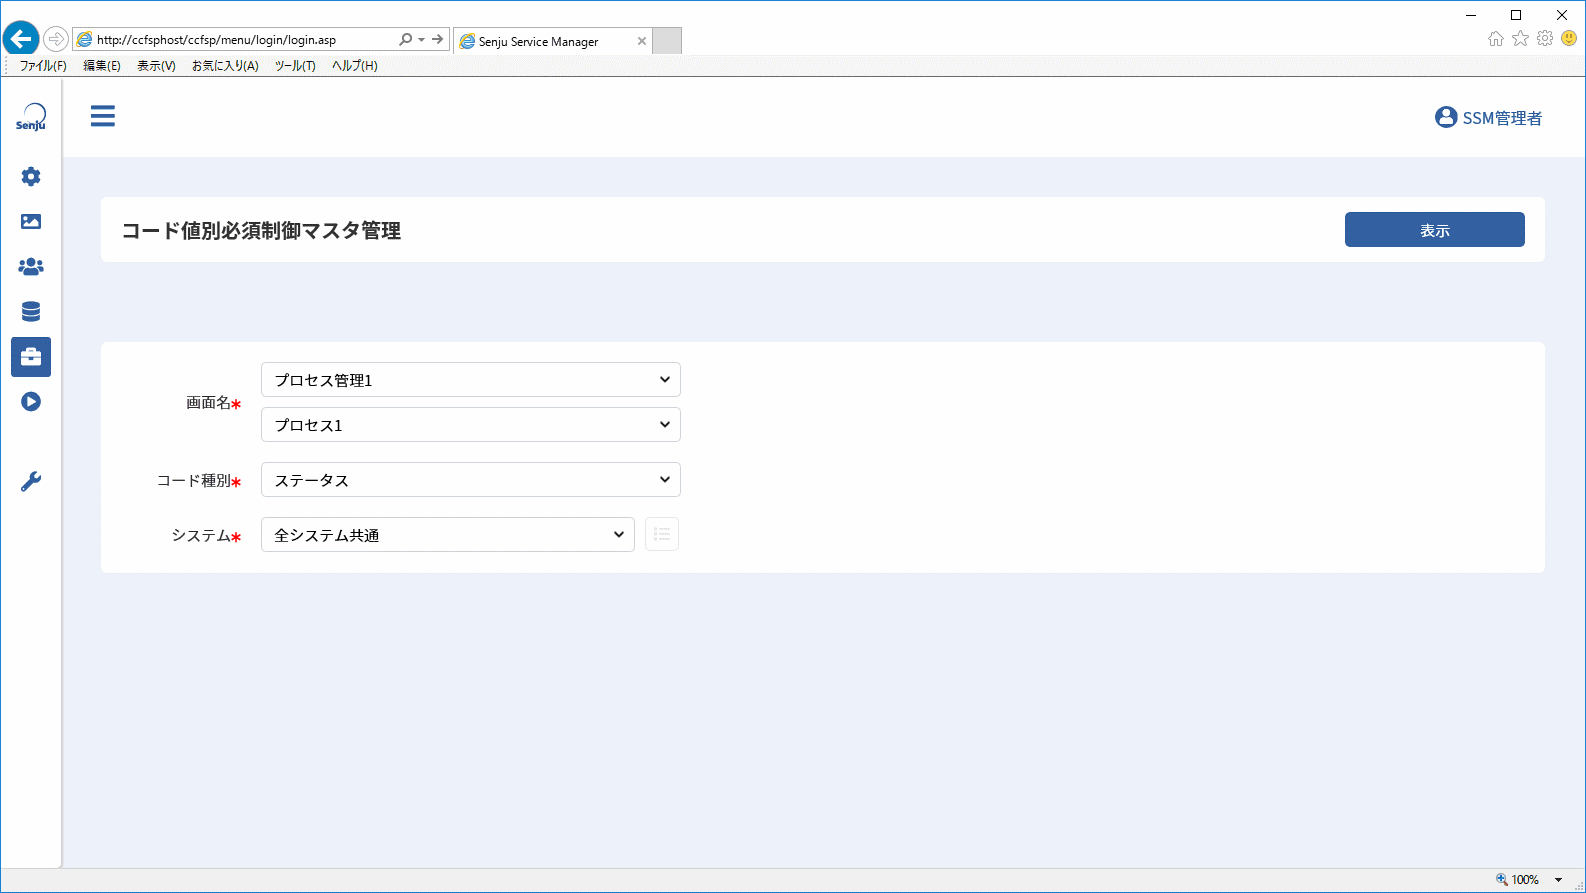Open the gear settings sidebar icon
The width and height of the screenshot is (1586, 893).
[x=31, y=177]
